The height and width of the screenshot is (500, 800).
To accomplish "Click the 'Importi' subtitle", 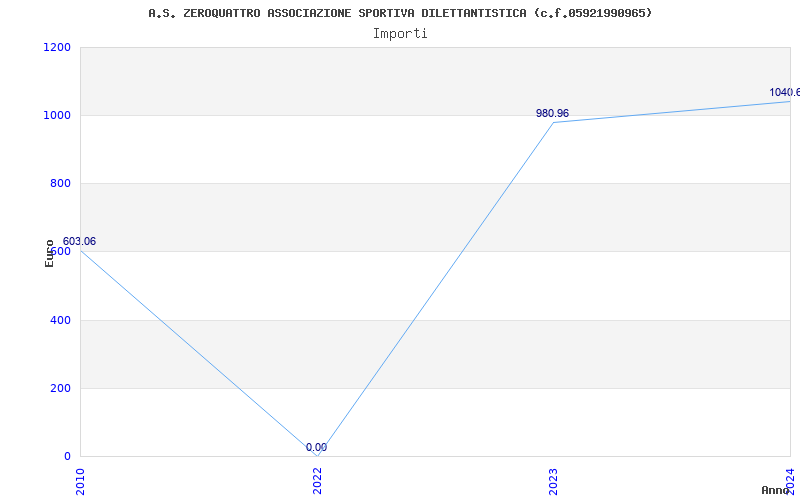I will click(400, 34).
